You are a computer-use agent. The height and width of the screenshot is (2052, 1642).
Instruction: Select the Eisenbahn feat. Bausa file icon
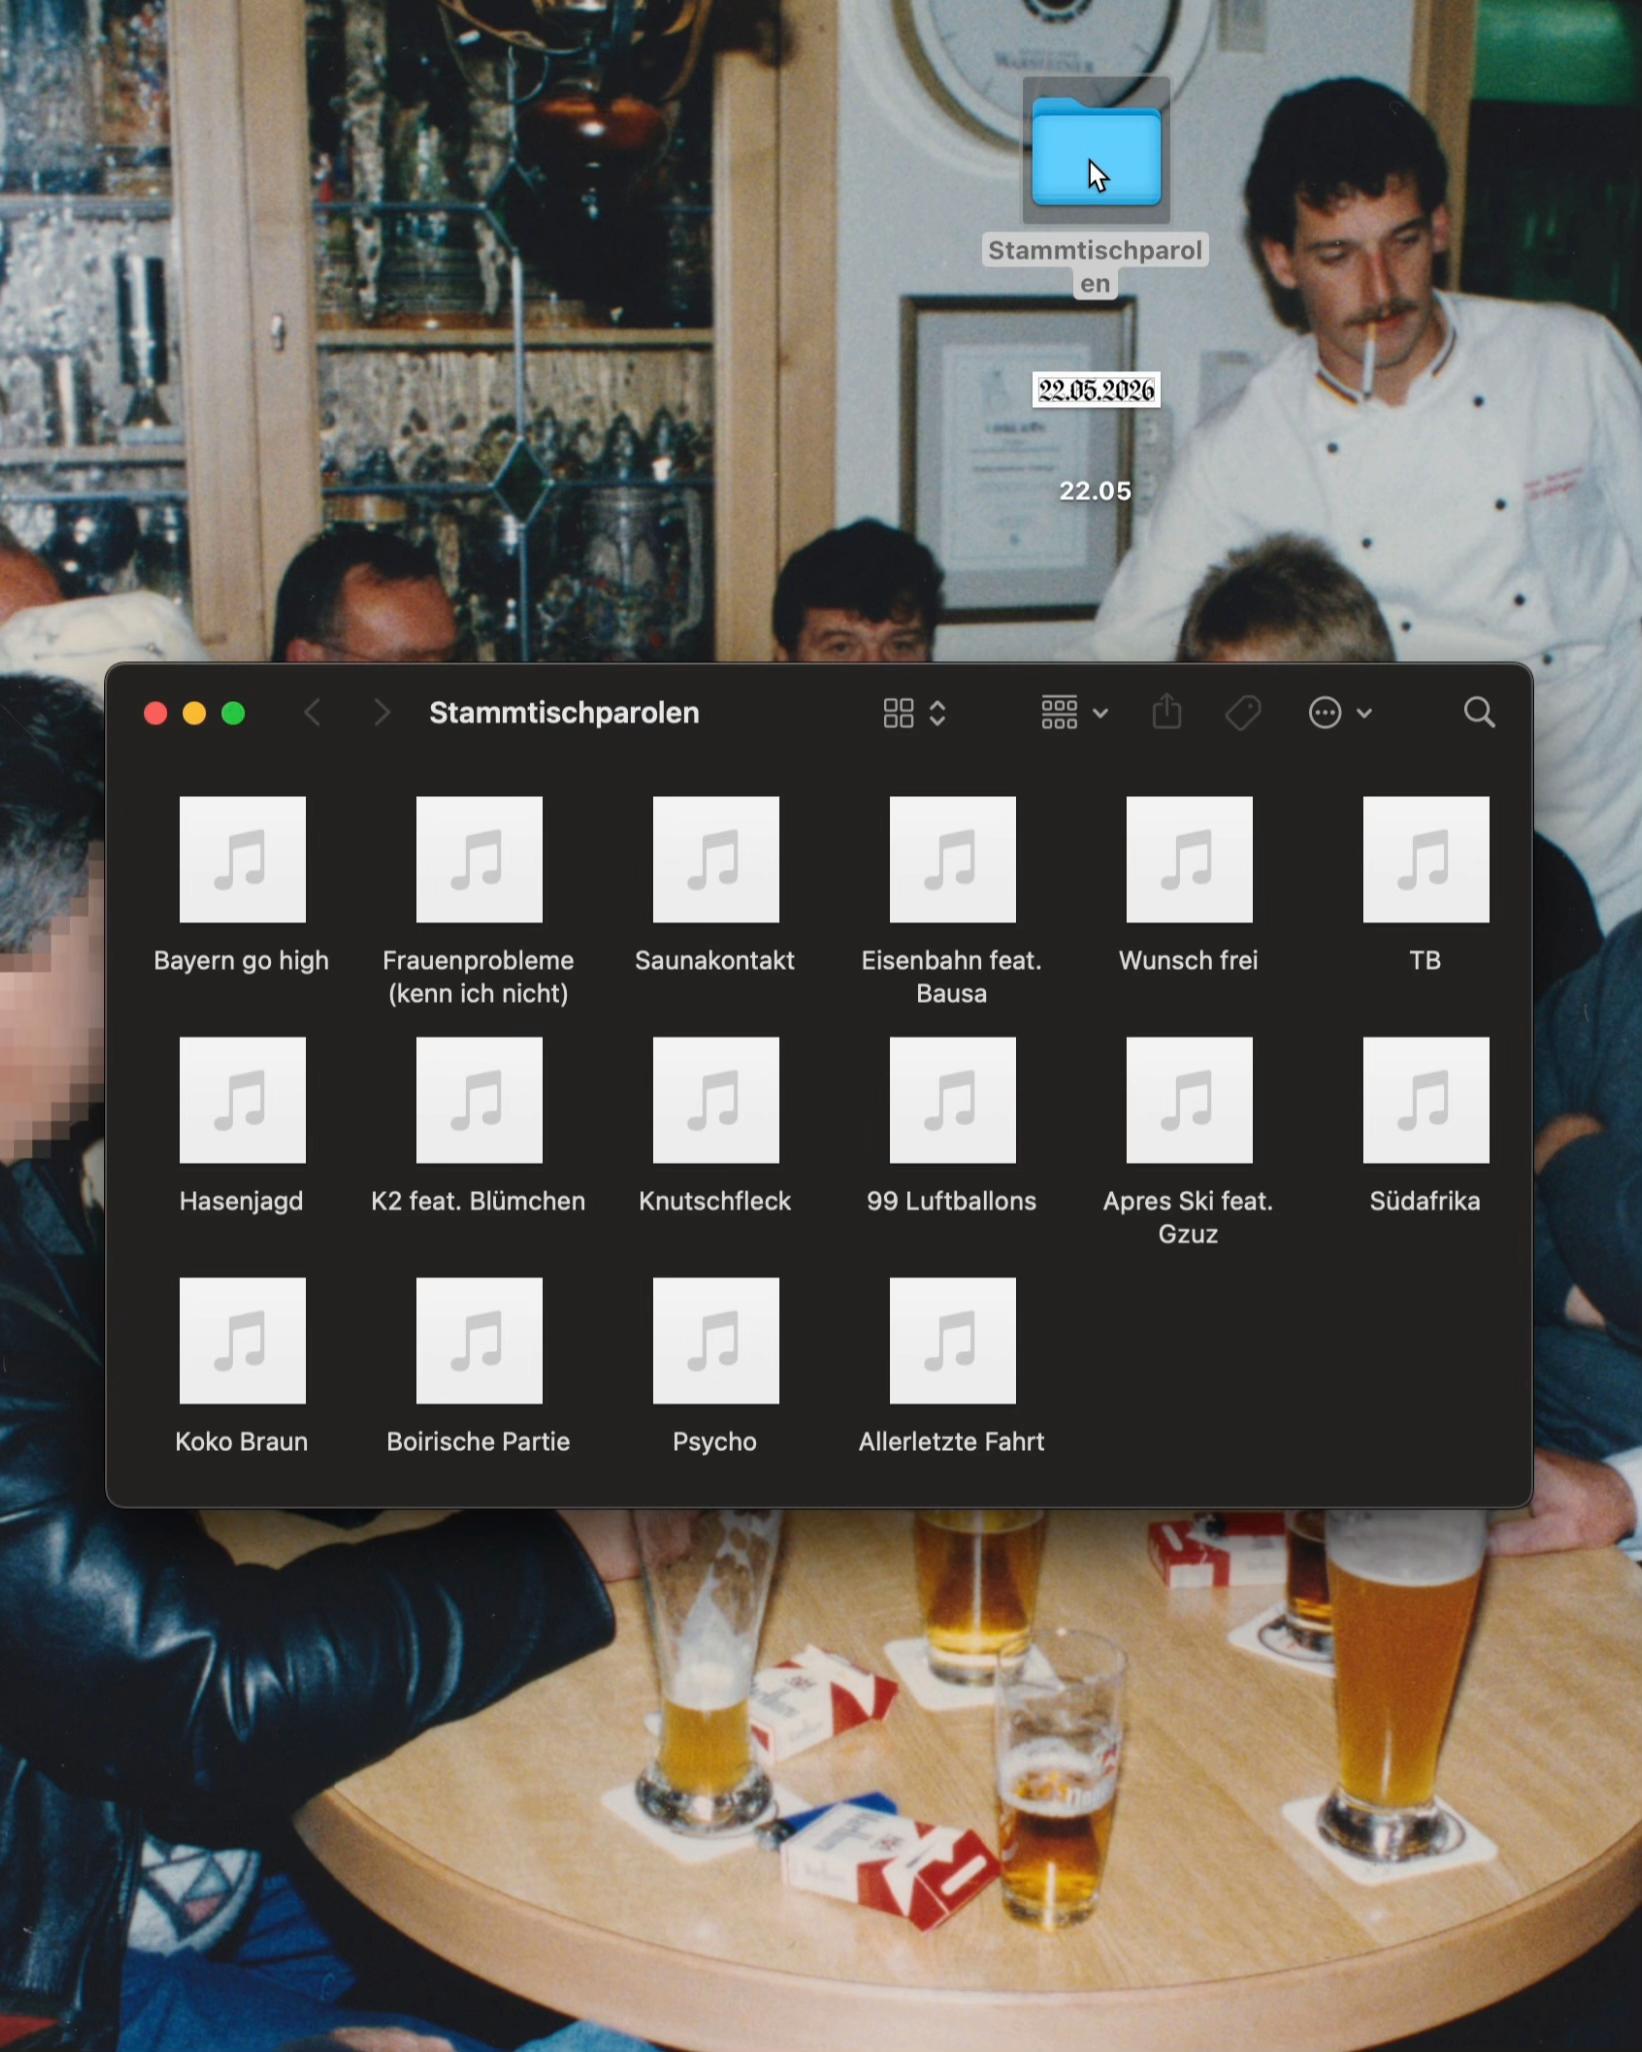(x=952, y=859)
